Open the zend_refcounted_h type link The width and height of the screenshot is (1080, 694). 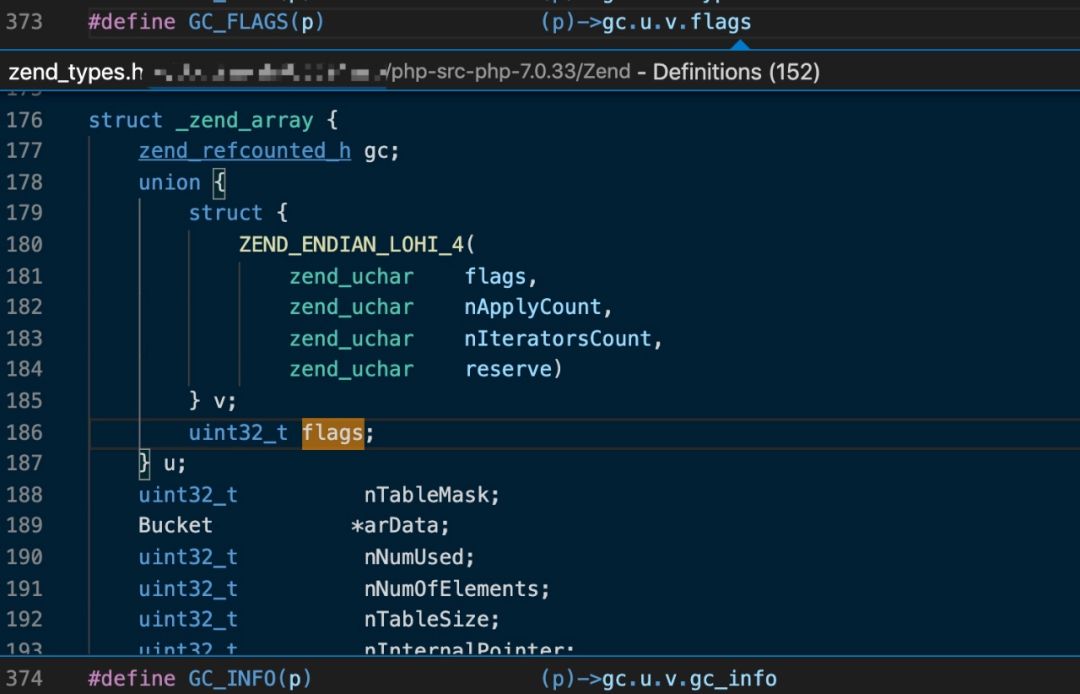click(x=245, y=151)
